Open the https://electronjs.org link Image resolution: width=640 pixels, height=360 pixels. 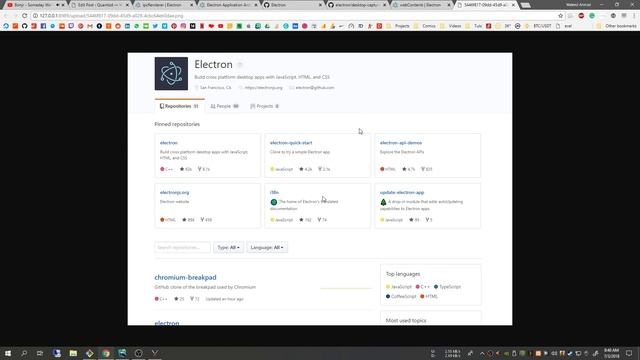263,88
